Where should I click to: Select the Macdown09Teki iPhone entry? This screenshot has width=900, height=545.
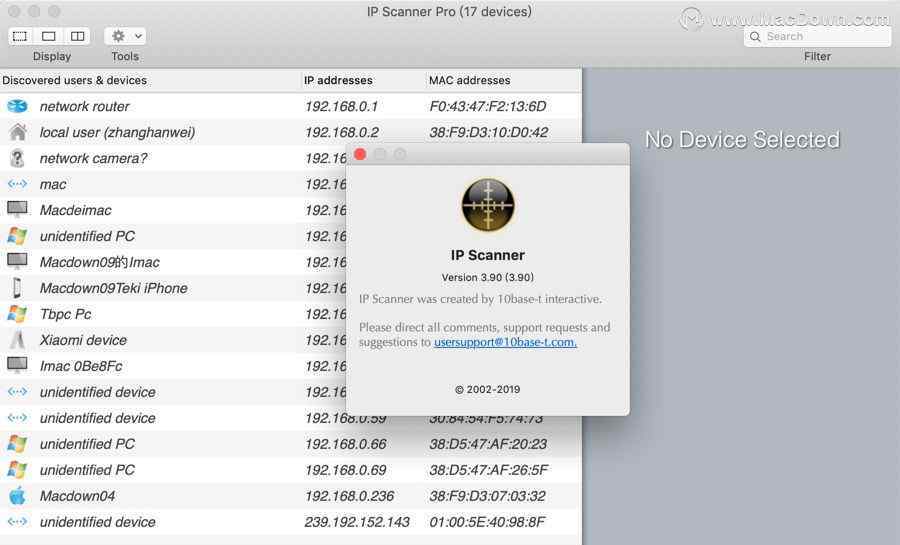pos(114,288)
